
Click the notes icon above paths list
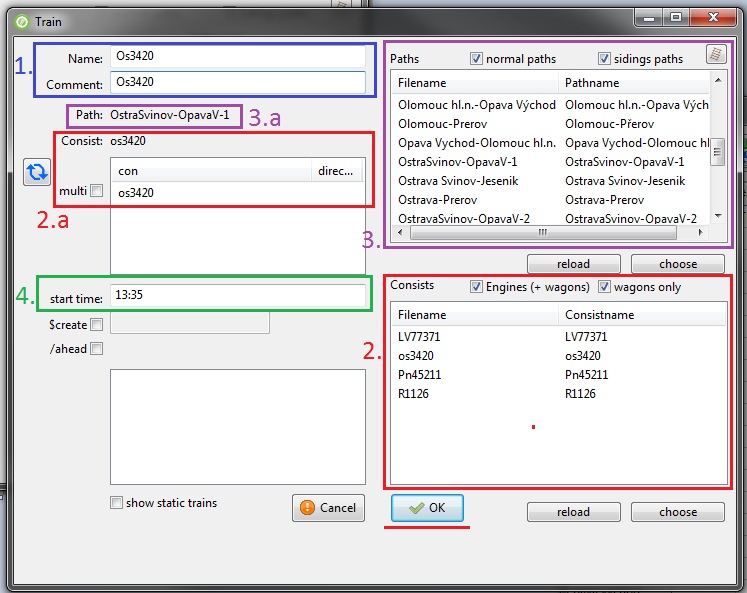715,56
